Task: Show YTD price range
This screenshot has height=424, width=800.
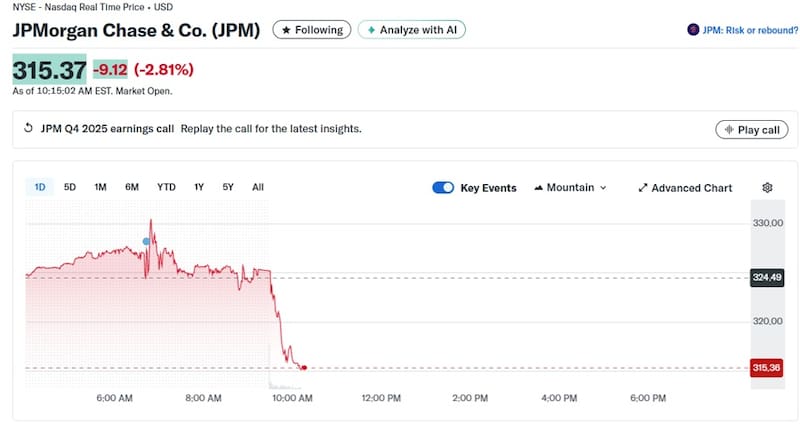Action: click(x=166, y=187)
